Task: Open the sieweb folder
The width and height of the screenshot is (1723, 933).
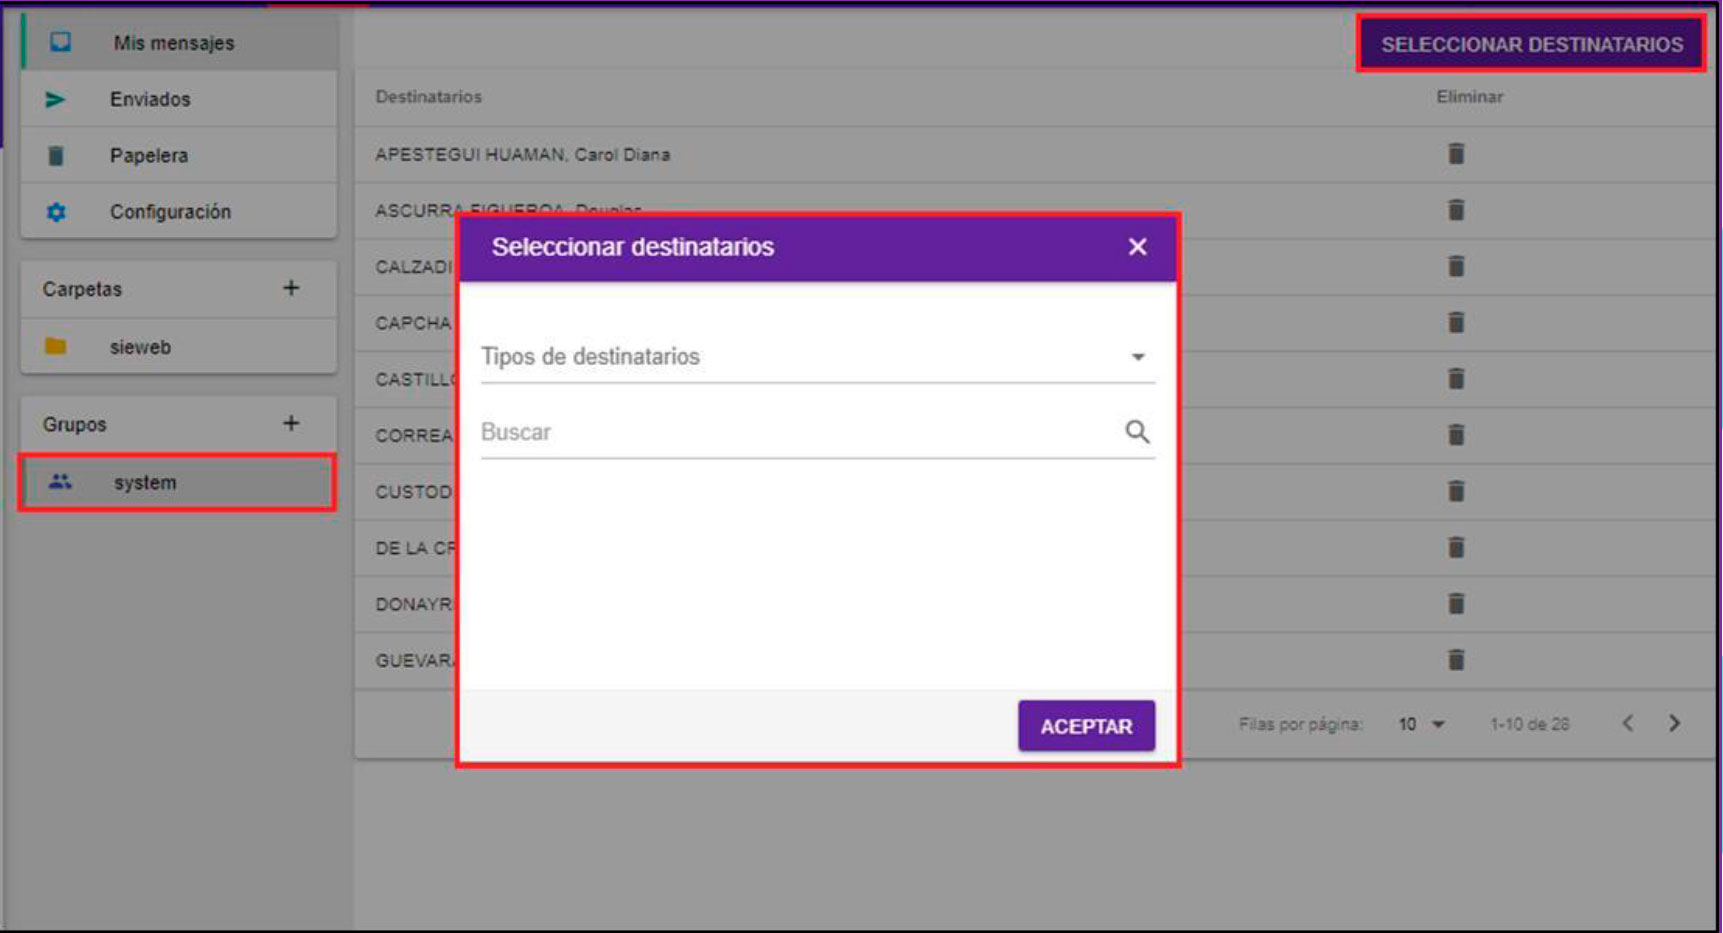Action: [140, 347]
